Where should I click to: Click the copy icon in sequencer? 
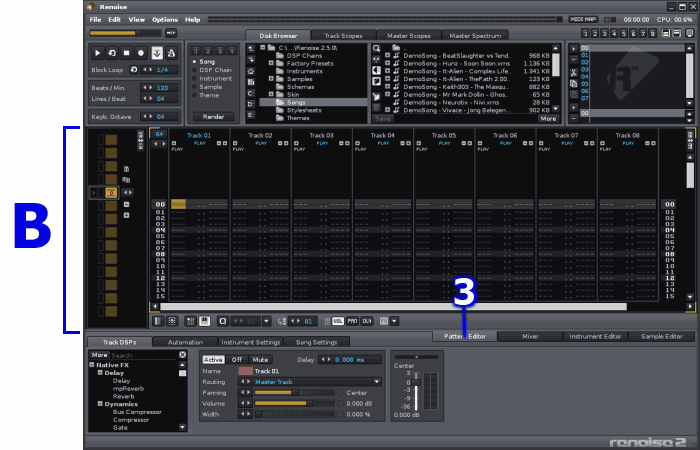(574, 83)
